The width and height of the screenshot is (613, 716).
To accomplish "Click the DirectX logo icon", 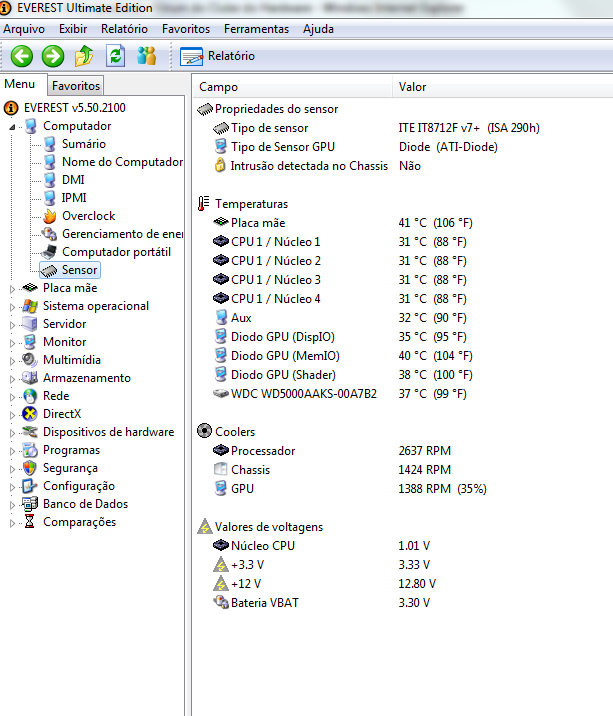I will (x=30, y=414).
